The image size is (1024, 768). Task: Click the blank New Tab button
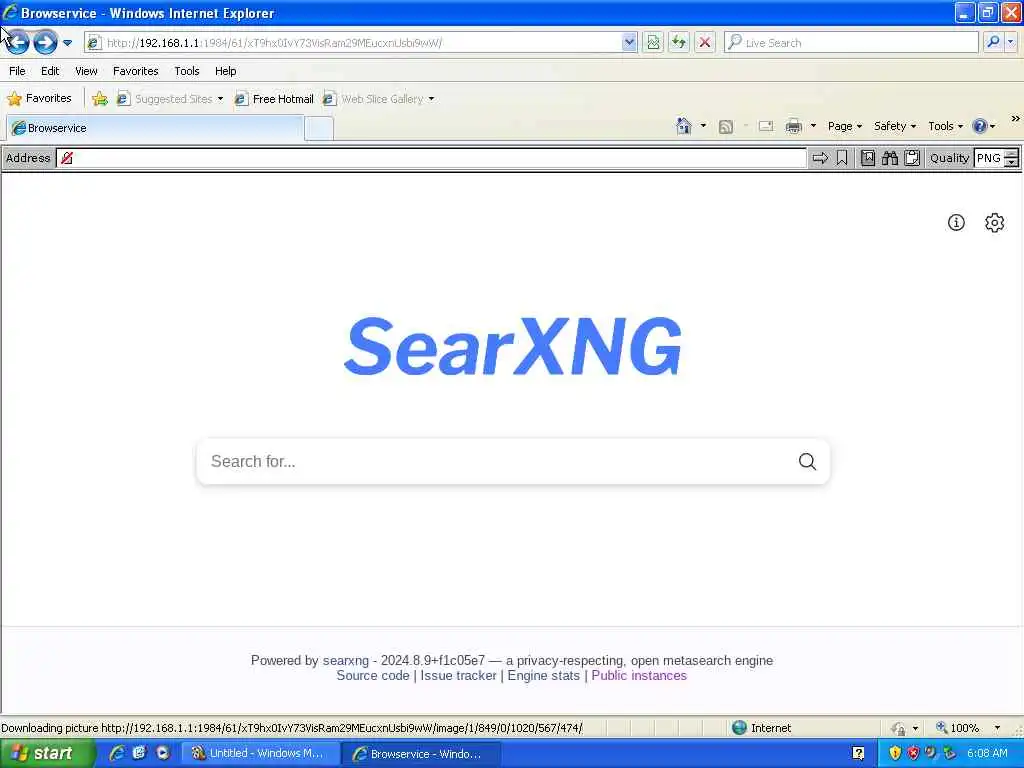[x=319, y=129]
